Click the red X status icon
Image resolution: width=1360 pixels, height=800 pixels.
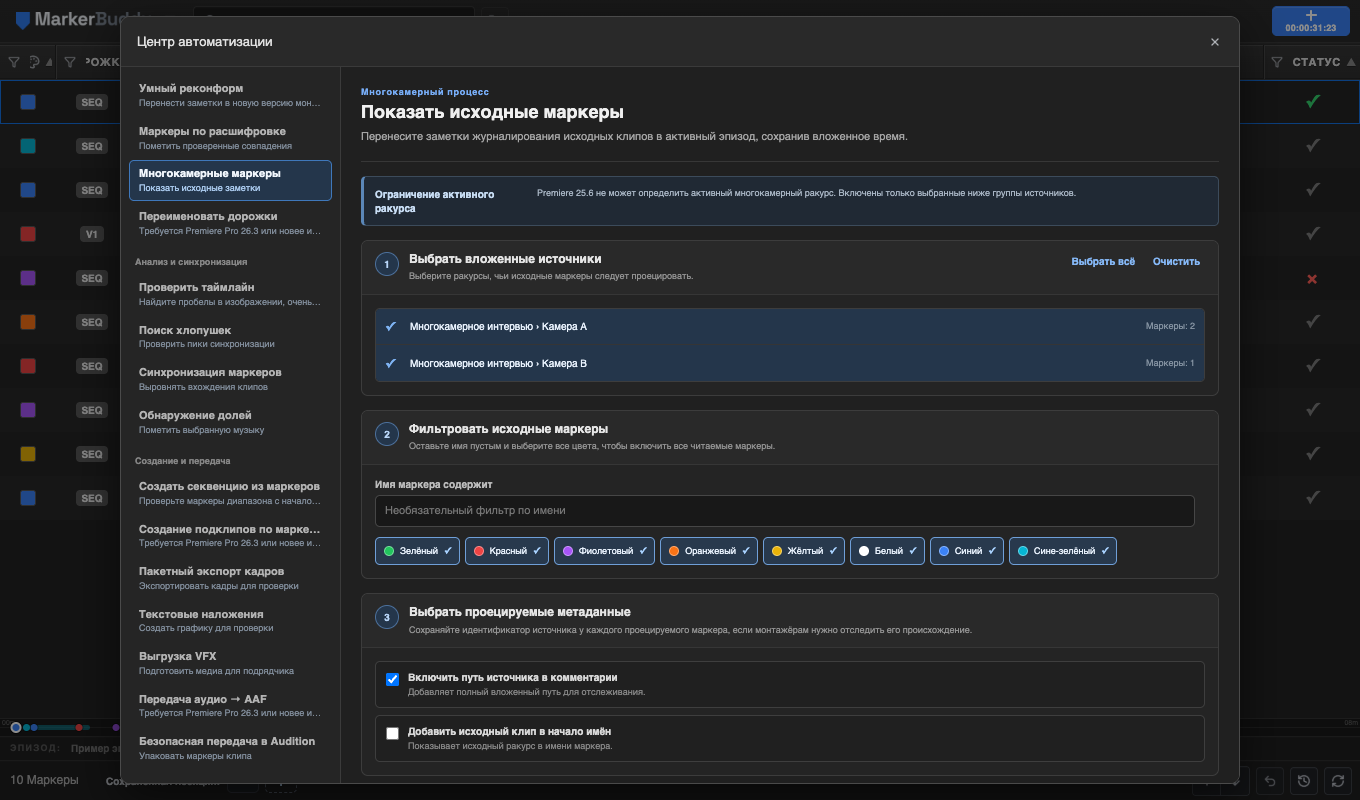coord(1313,278)
